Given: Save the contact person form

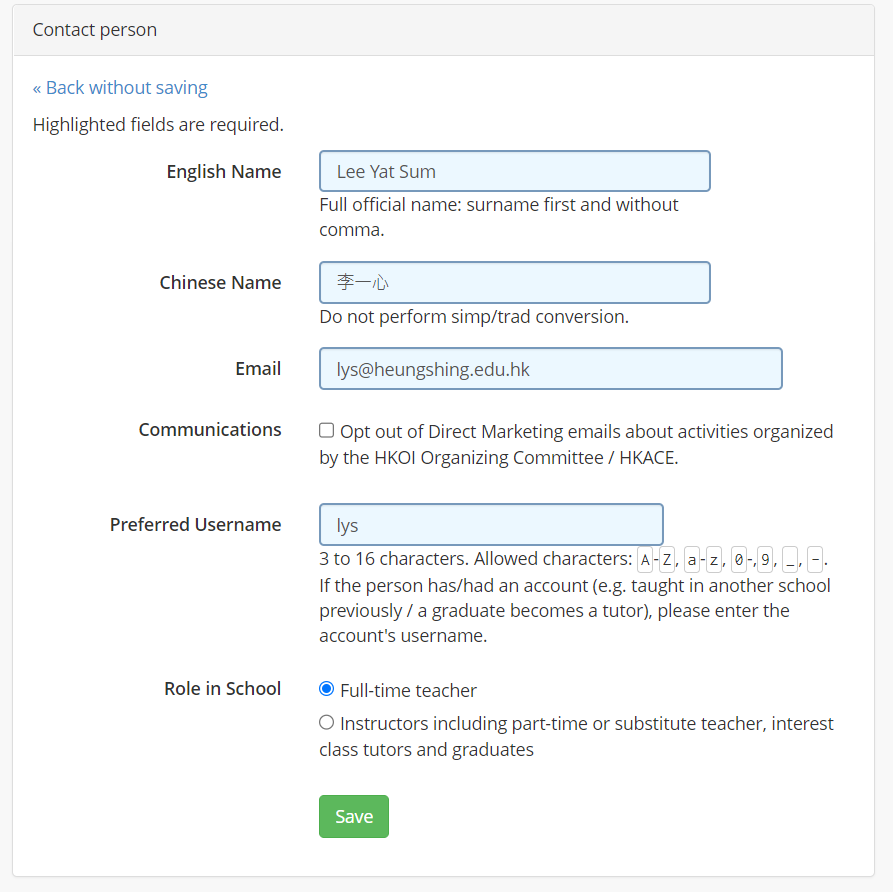Looking at the screenshot, I should [354, 816].
